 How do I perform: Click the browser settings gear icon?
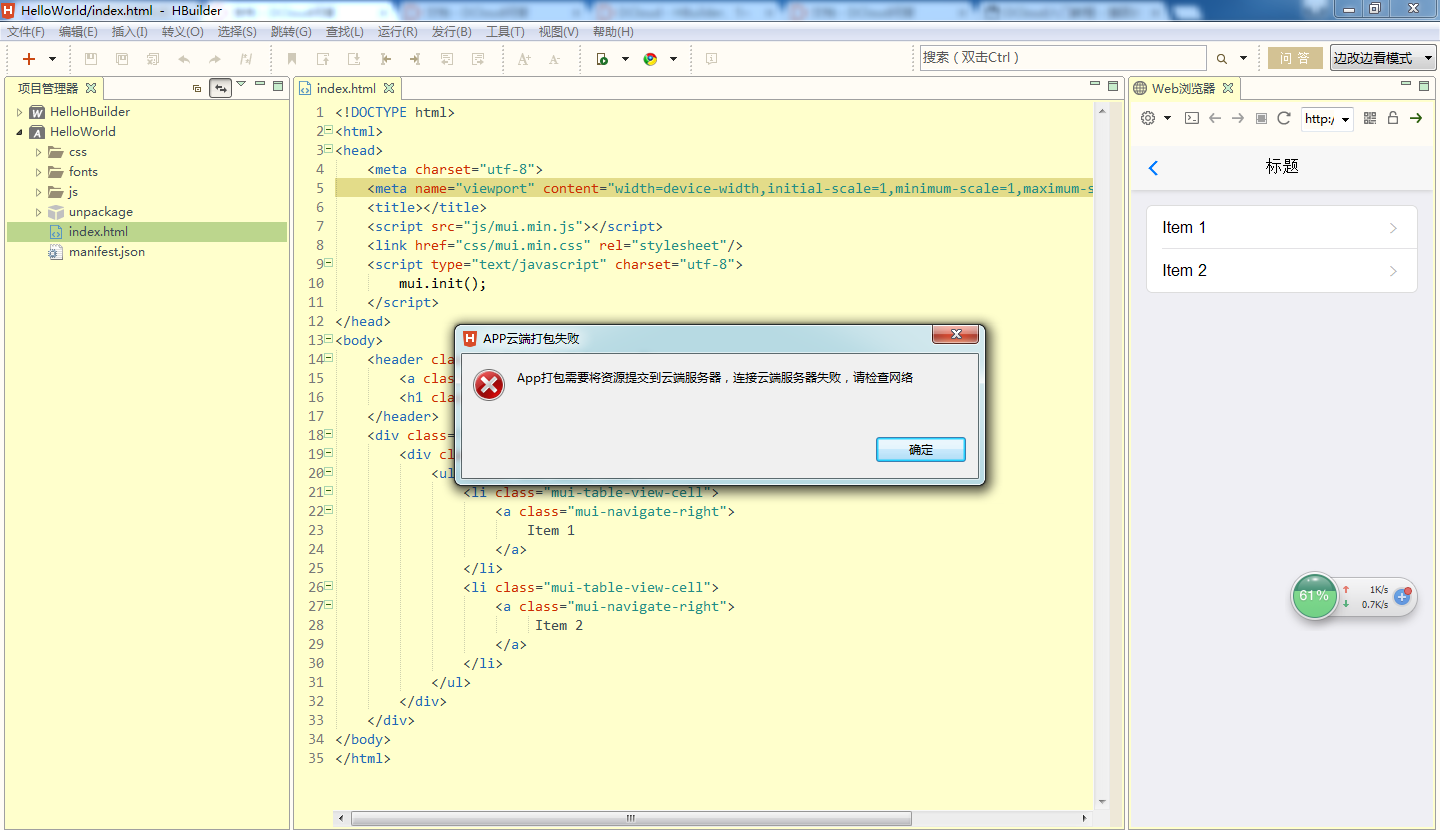click(1148, 118)
